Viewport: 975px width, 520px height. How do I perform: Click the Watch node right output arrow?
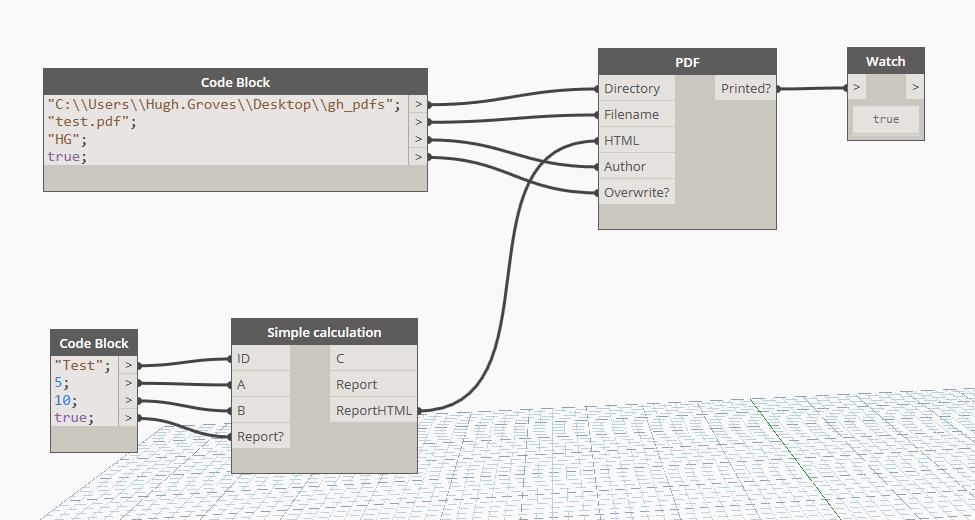point(915,87)
